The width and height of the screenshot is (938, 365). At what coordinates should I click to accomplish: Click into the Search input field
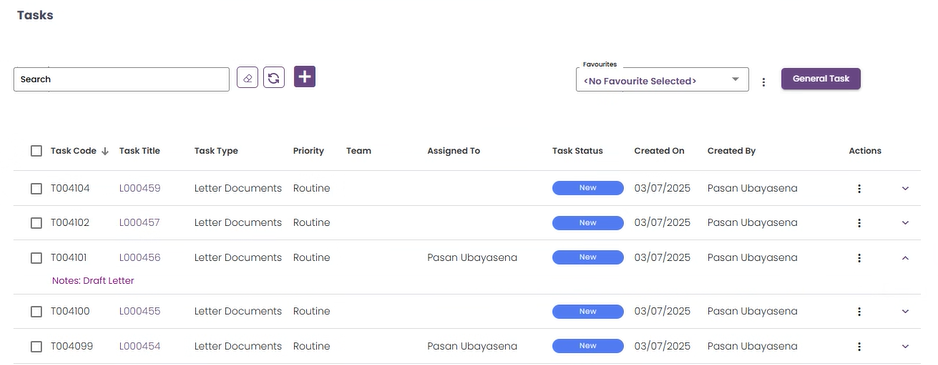tap(121, 79)
